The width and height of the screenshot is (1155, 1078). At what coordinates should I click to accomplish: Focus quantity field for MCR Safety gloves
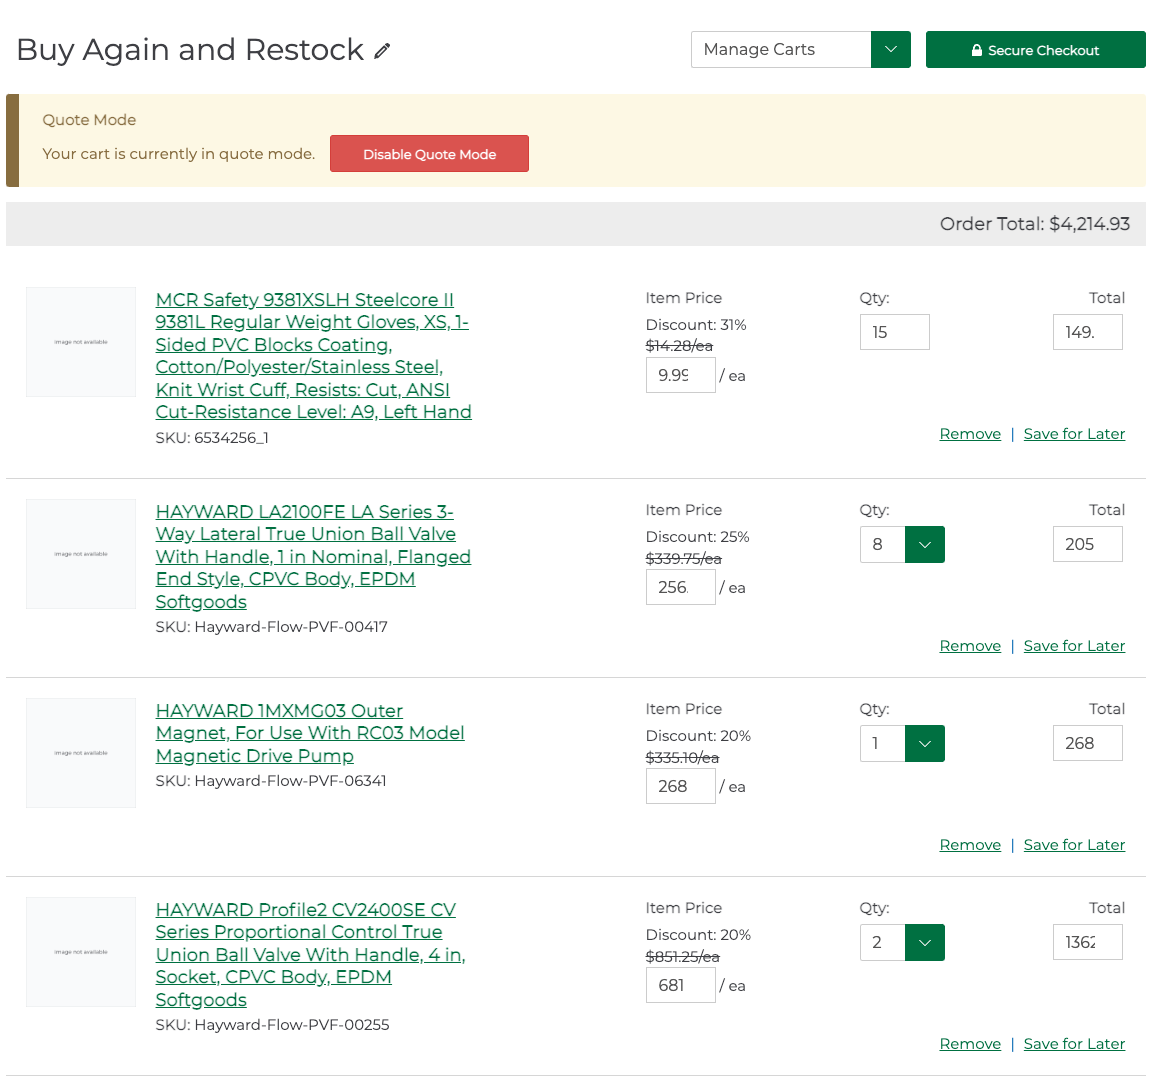[x=894, y=332]
